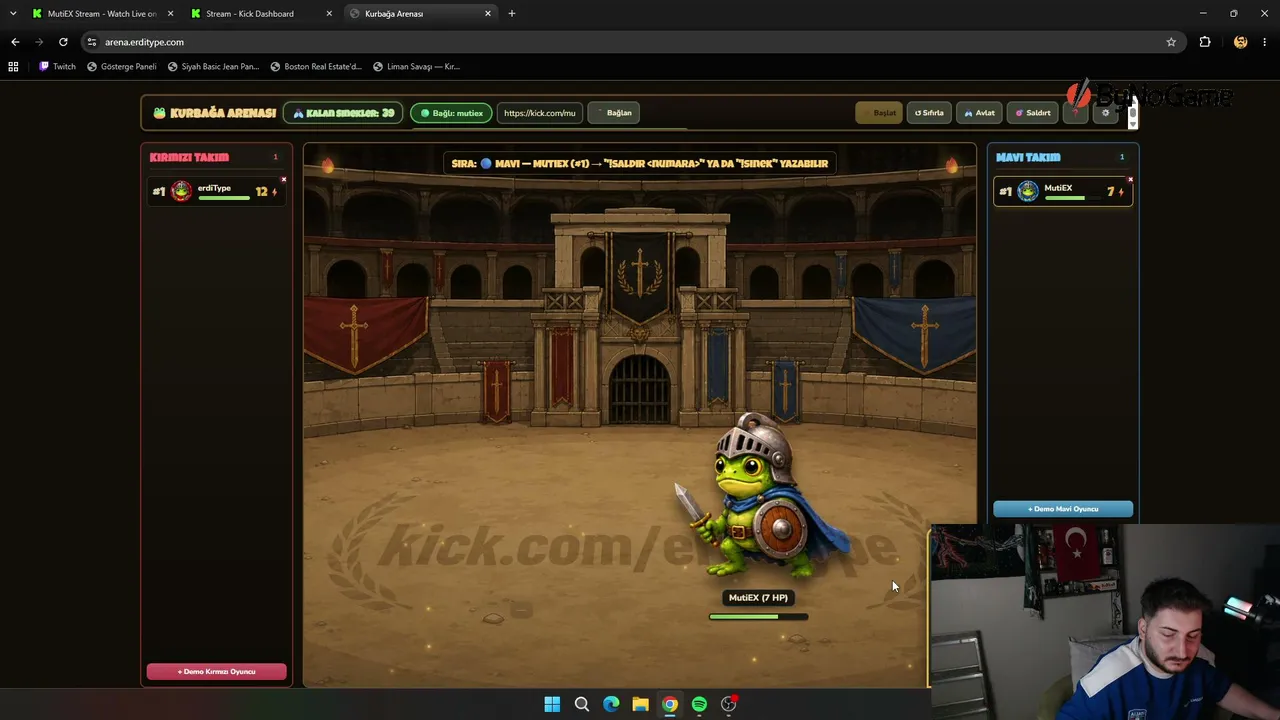Click the Bağlan connect button
The image size is (1280, 720).
[x=613, y=113]
